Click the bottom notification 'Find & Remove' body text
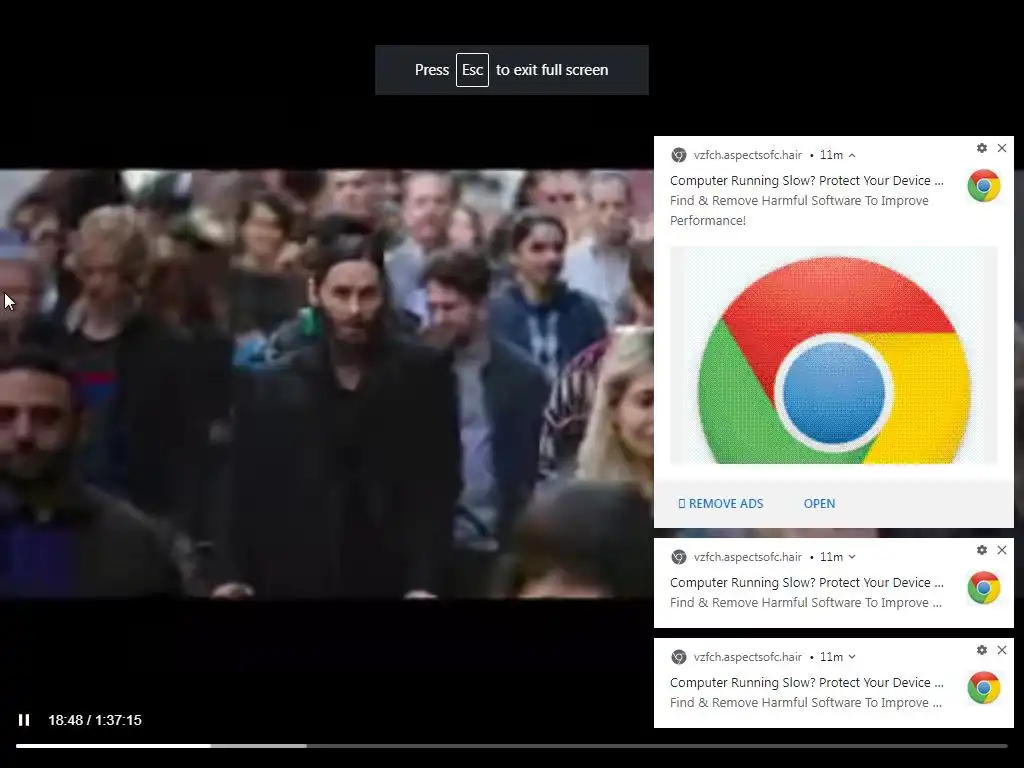 pos(806,703)
